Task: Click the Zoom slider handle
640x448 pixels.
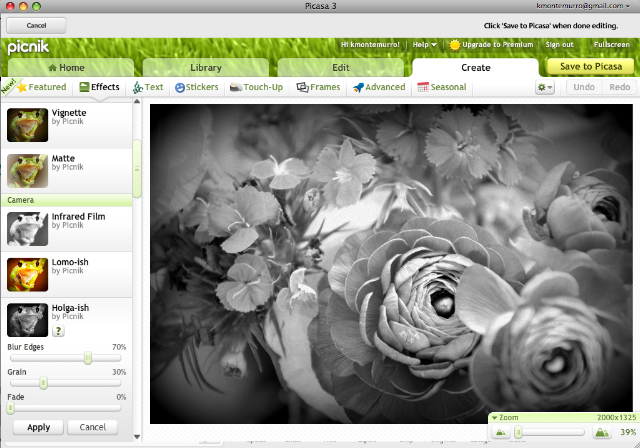Action: (518, 432)
